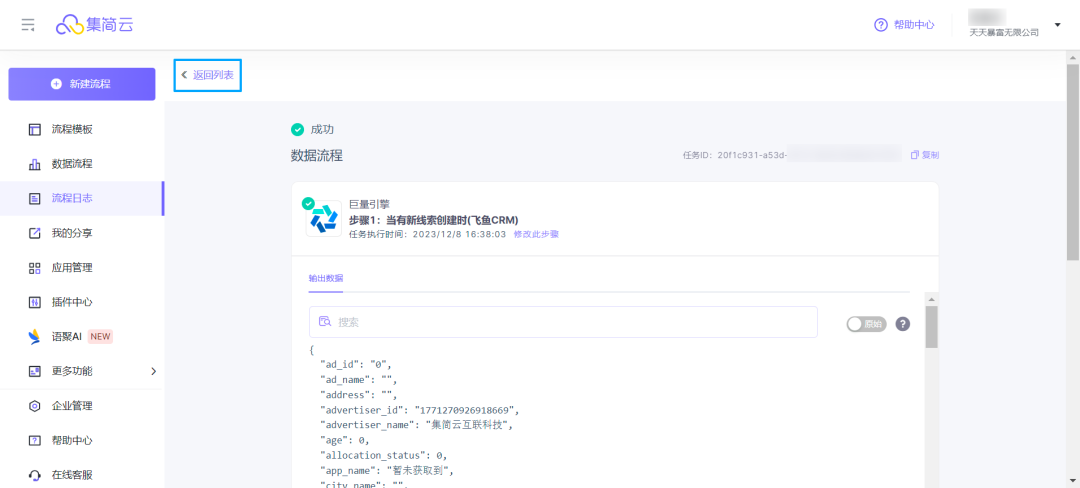Click the 修改此步骤 link
Screen dimensions: 1080x488
pyautogui.click(x=536, y=234)
